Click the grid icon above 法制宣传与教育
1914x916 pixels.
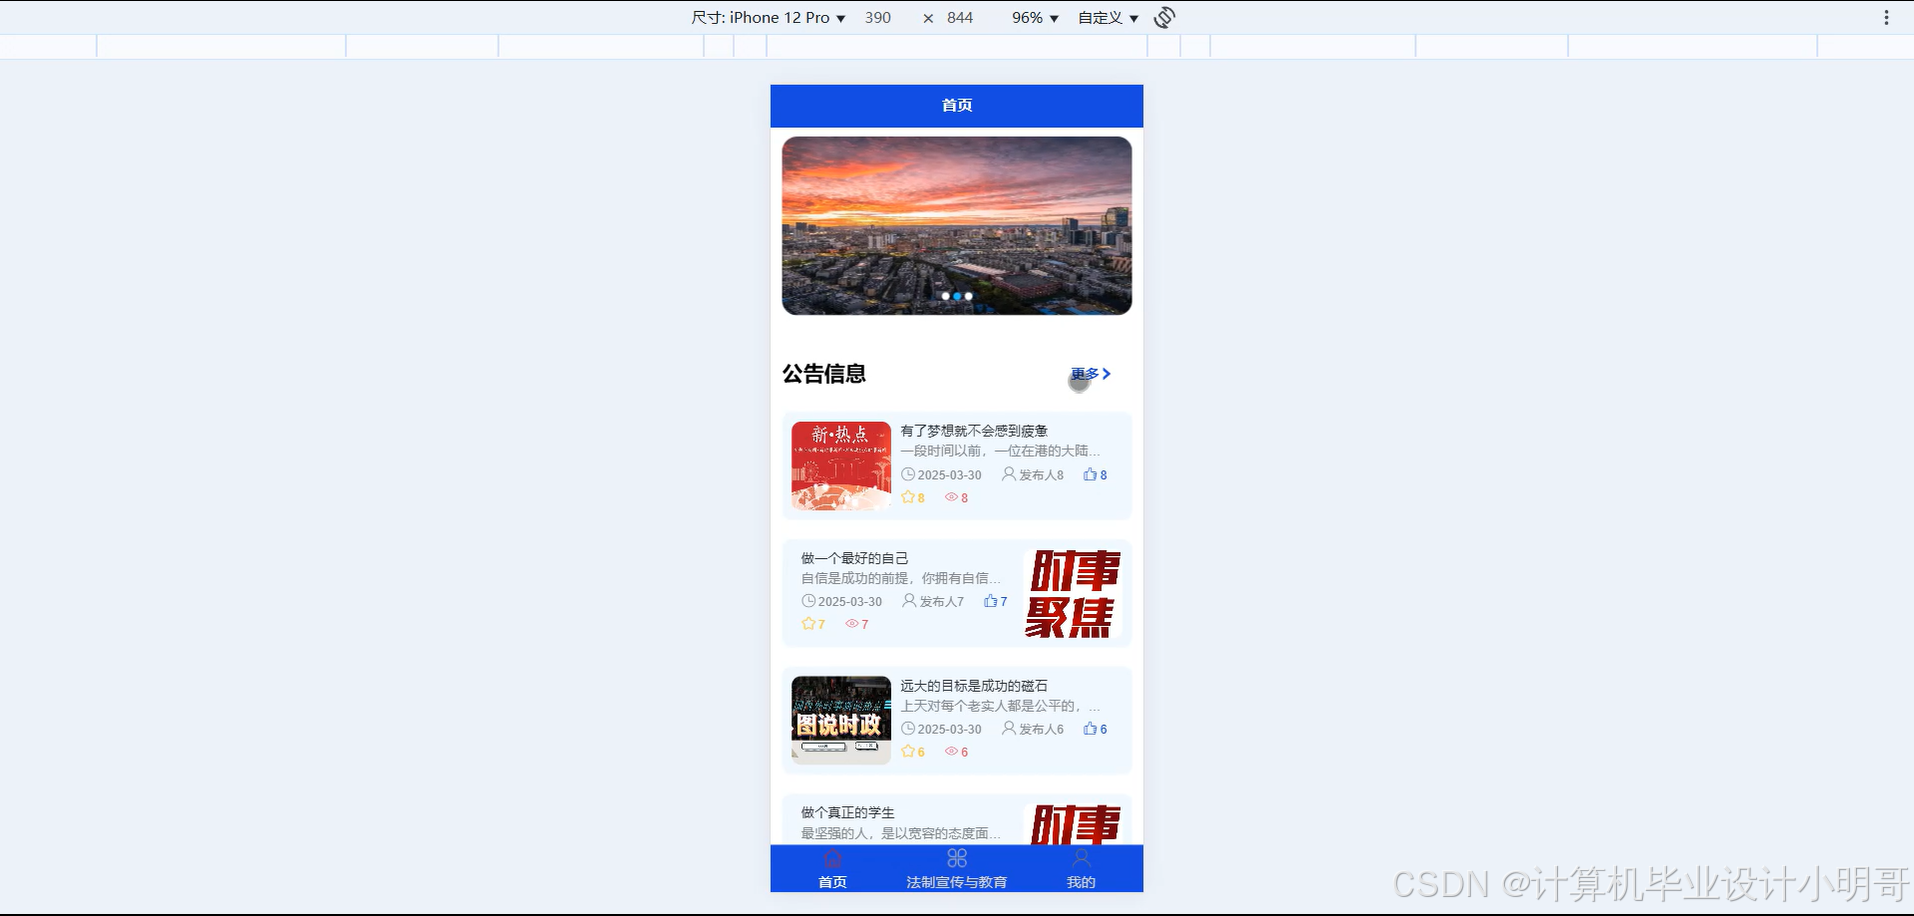956,857
